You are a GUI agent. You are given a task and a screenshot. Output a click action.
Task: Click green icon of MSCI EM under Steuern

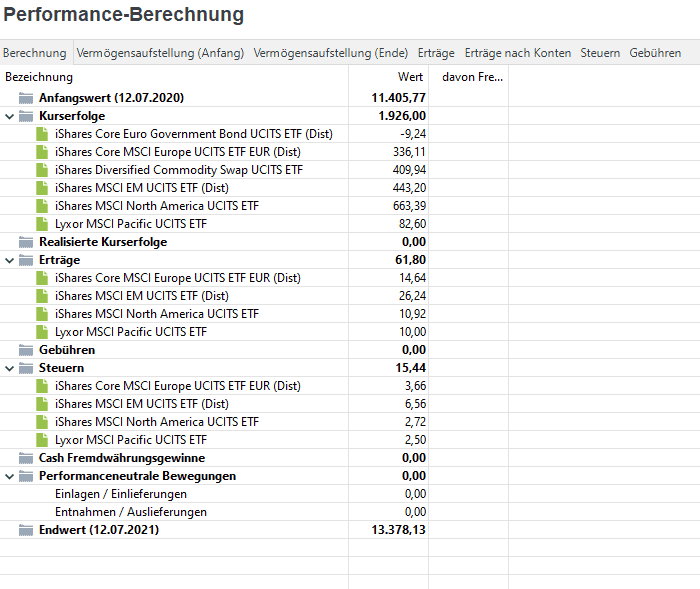pos(42,404)
